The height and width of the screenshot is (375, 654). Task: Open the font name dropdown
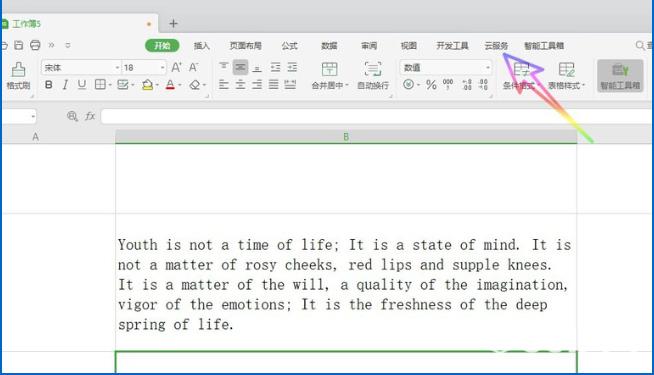117,68
